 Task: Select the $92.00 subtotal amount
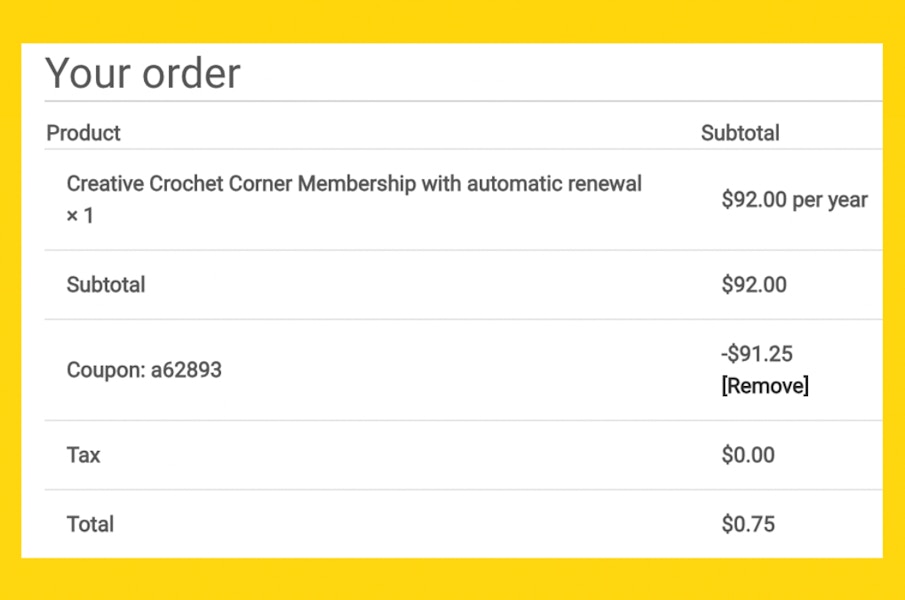pyautogui.click(x=754, y=285)
